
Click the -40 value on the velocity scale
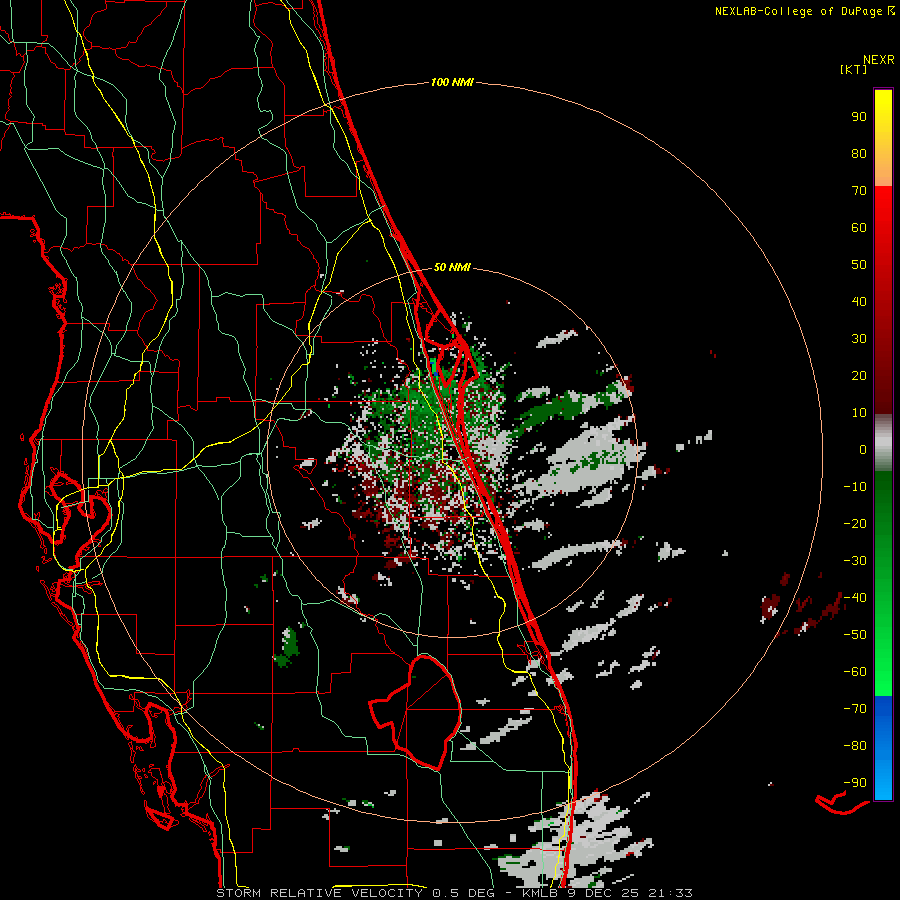pyautogui.click(x=855, y=598)
